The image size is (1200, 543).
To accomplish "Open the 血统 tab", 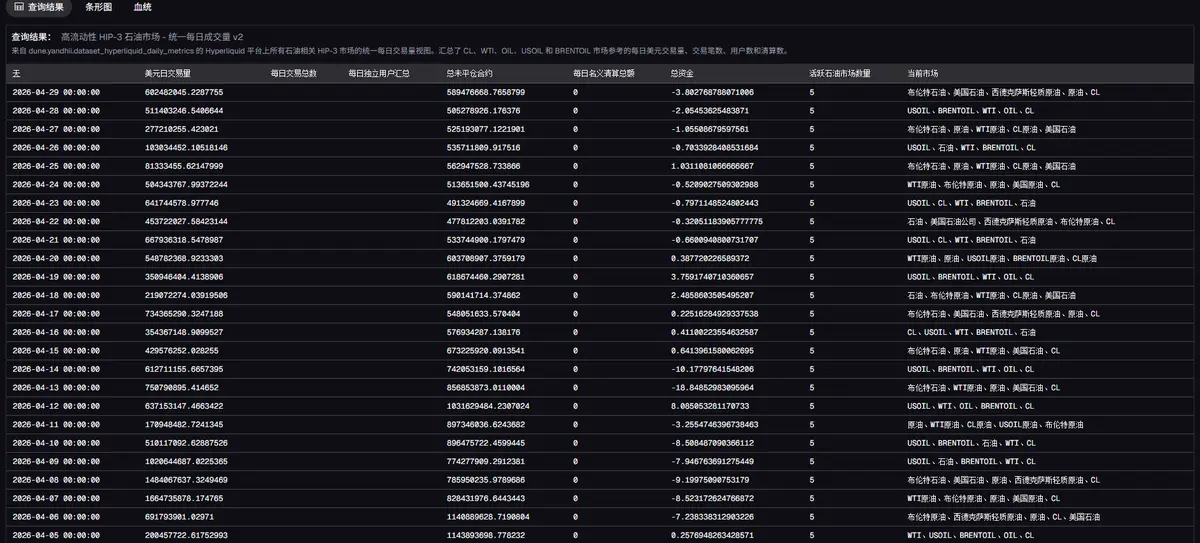I will point(143,7).
